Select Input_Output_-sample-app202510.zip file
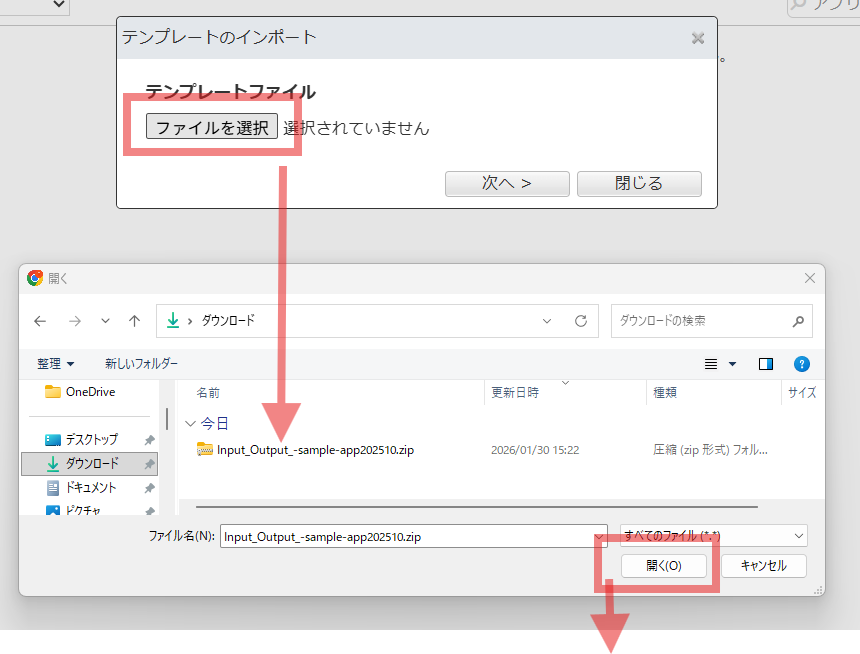Viewport: 860px width, 654px height. [x=314, y=450]
